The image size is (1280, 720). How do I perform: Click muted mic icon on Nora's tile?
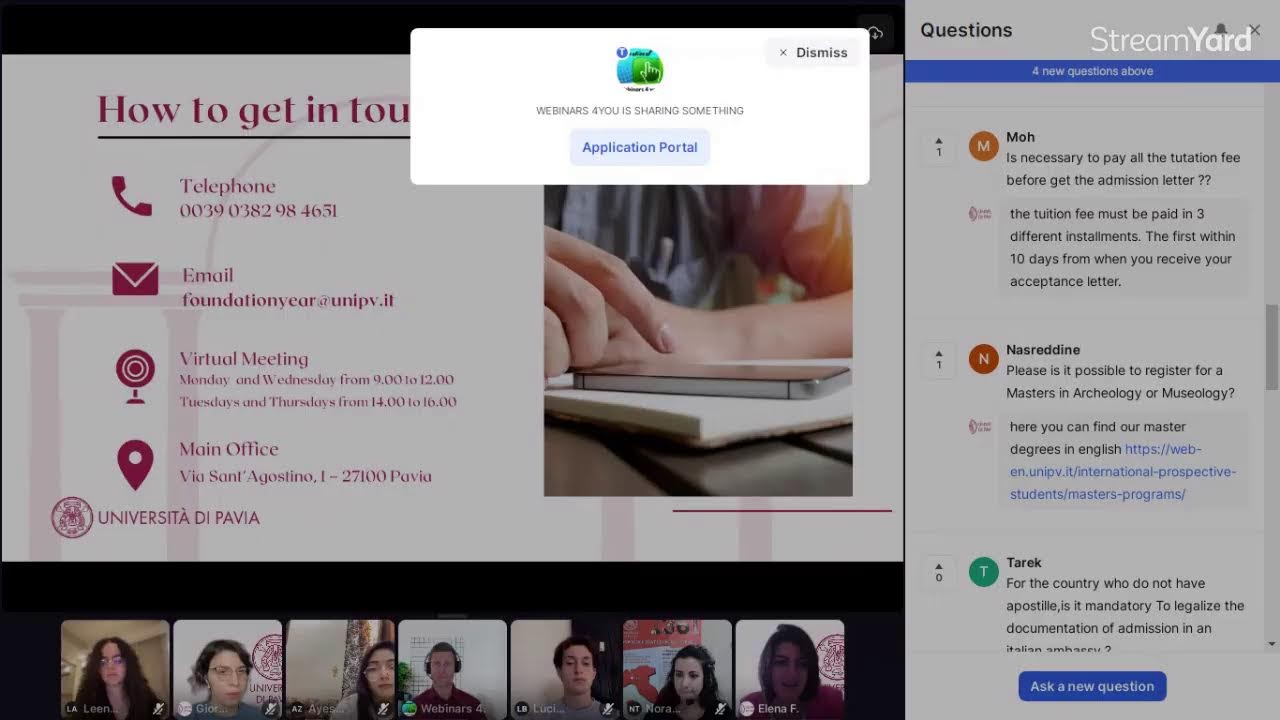[720, 708]
